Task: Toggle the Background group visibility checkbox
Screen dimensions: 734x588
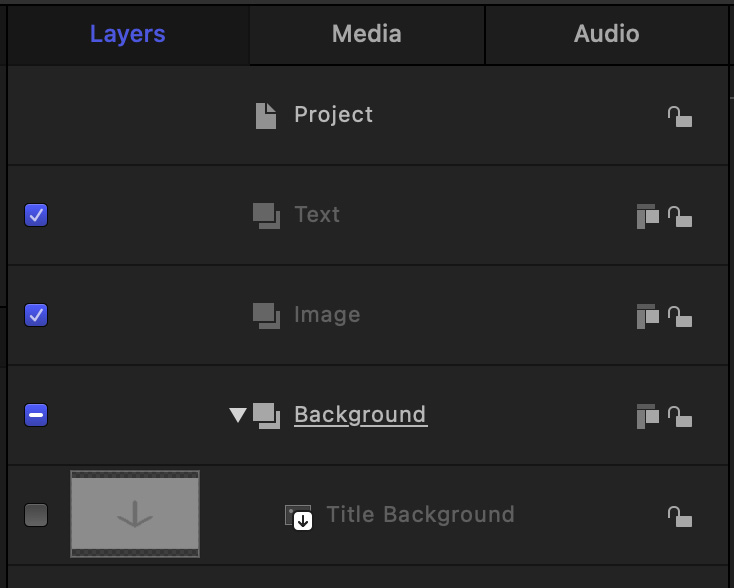Action: 36,415
